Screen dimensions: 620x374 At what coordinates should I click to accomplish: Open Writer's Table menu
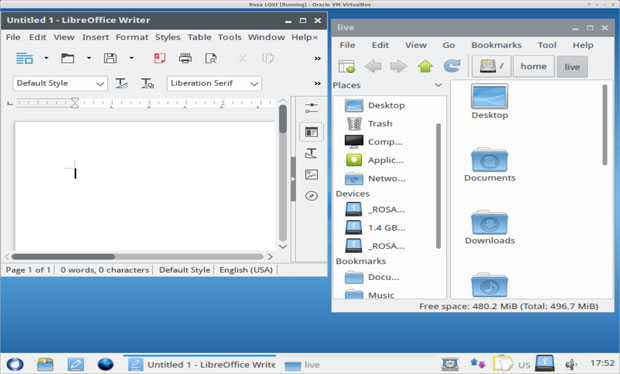tap(199, 37)
